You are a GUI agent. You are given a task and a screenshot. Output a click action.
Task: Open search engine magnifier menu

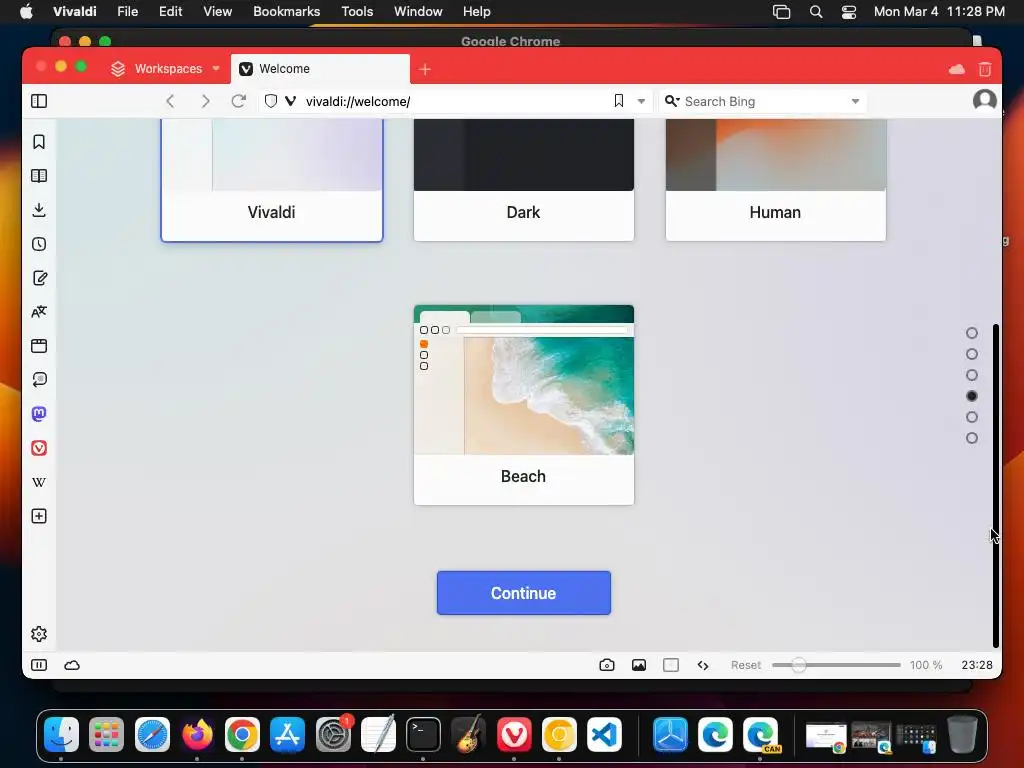point(671,101)
